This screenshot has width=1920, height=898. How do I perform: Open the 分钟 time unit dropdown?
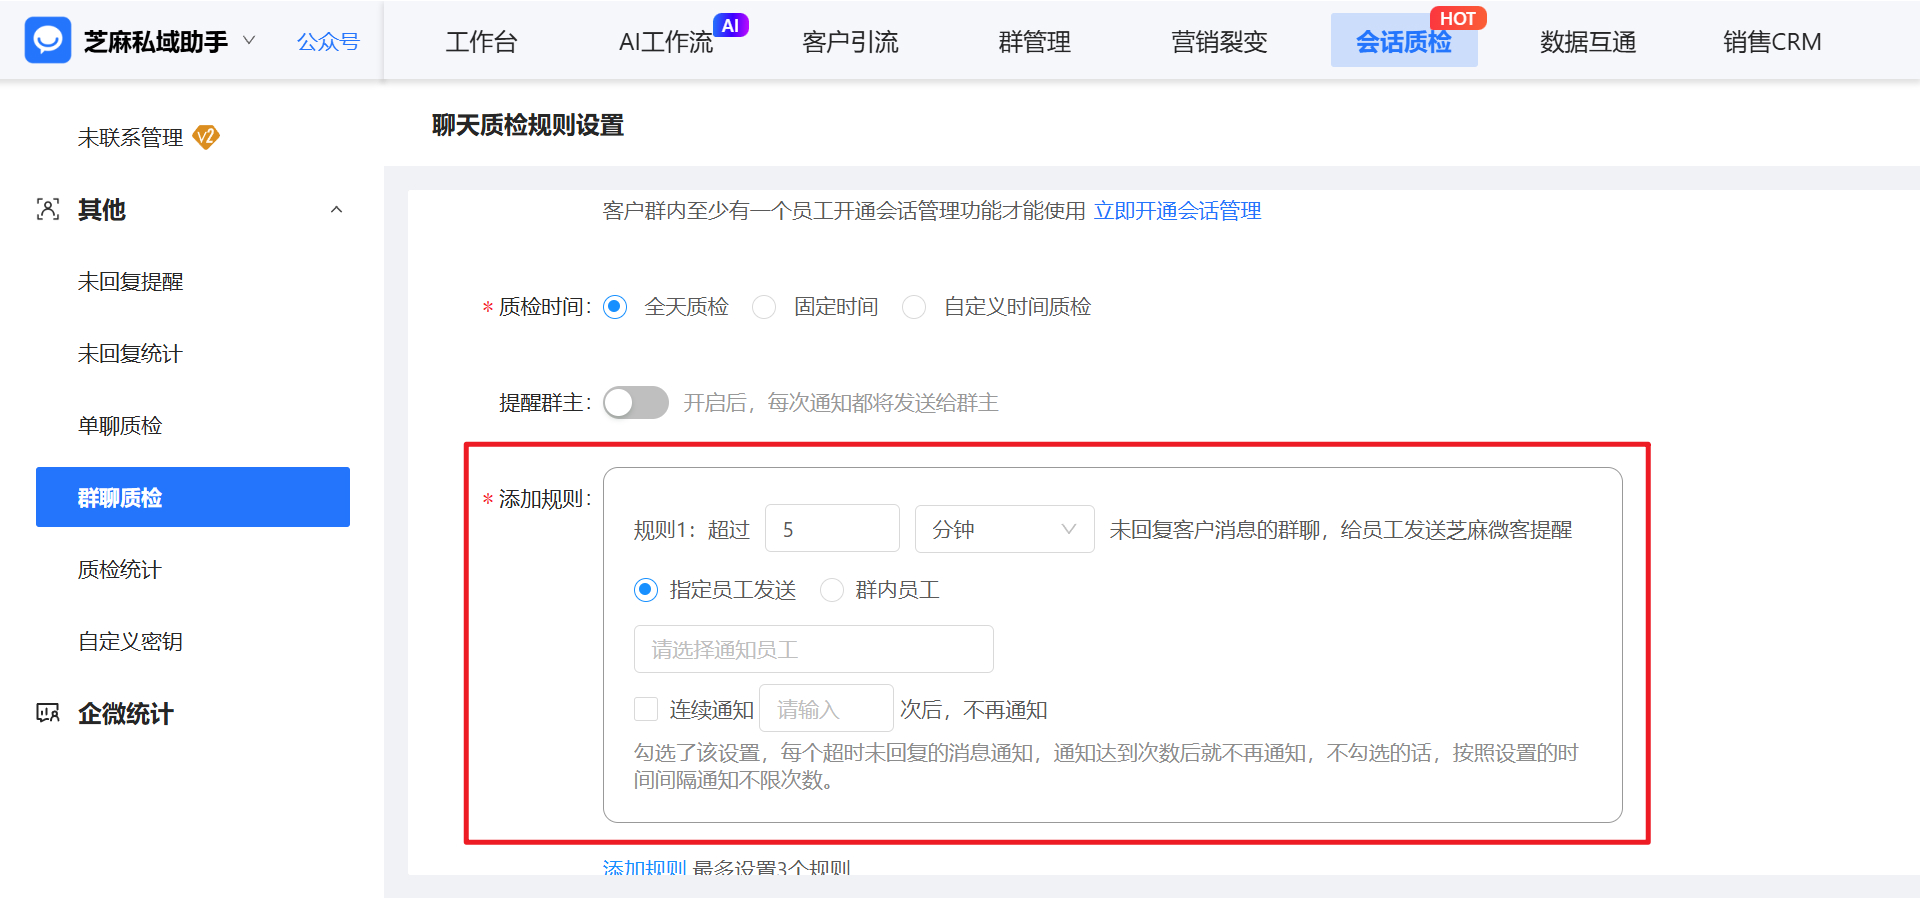[1004, 529]
